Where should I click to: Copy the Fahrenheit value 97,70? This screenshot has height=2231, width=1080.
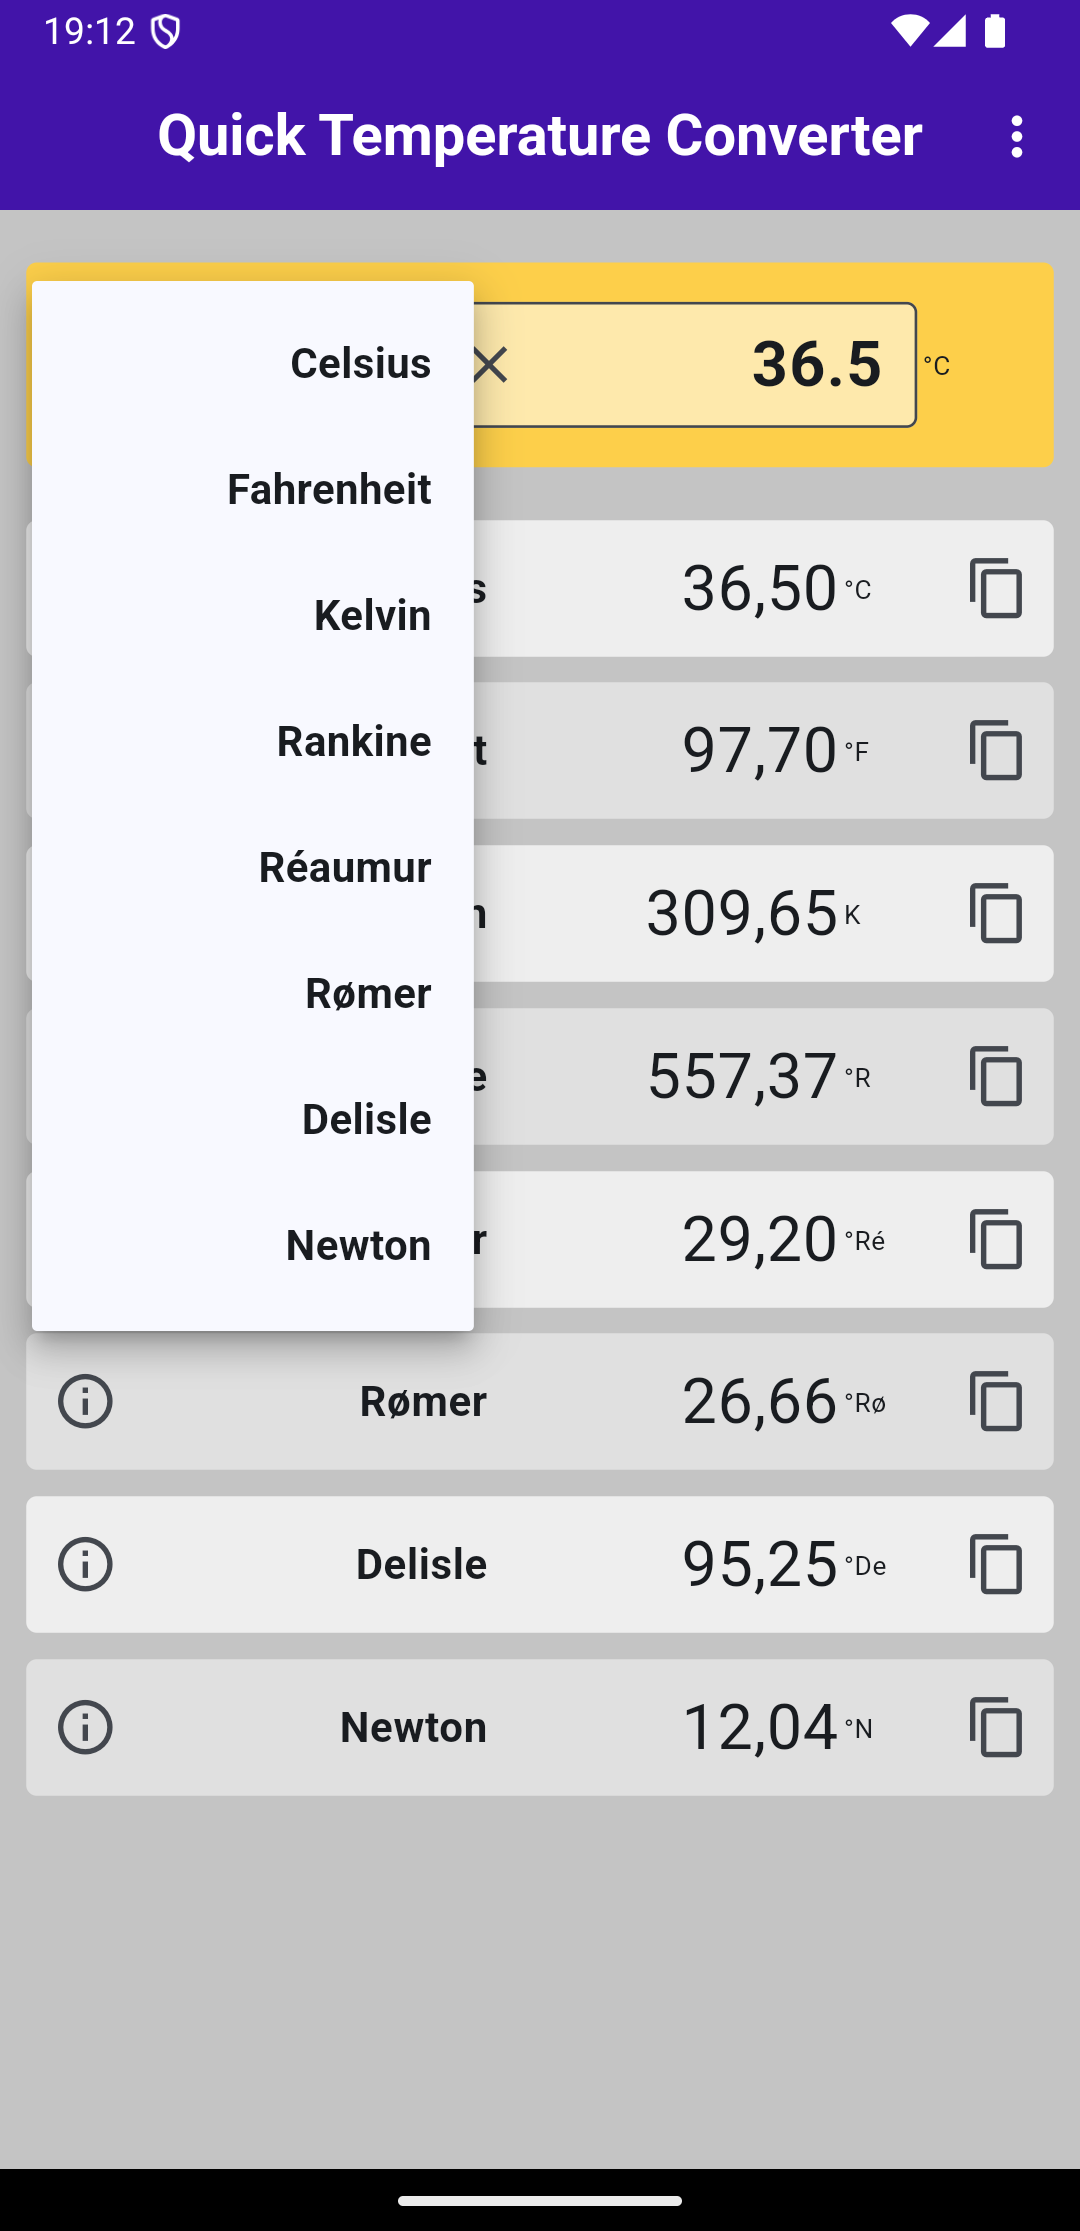tap(995, 750)
